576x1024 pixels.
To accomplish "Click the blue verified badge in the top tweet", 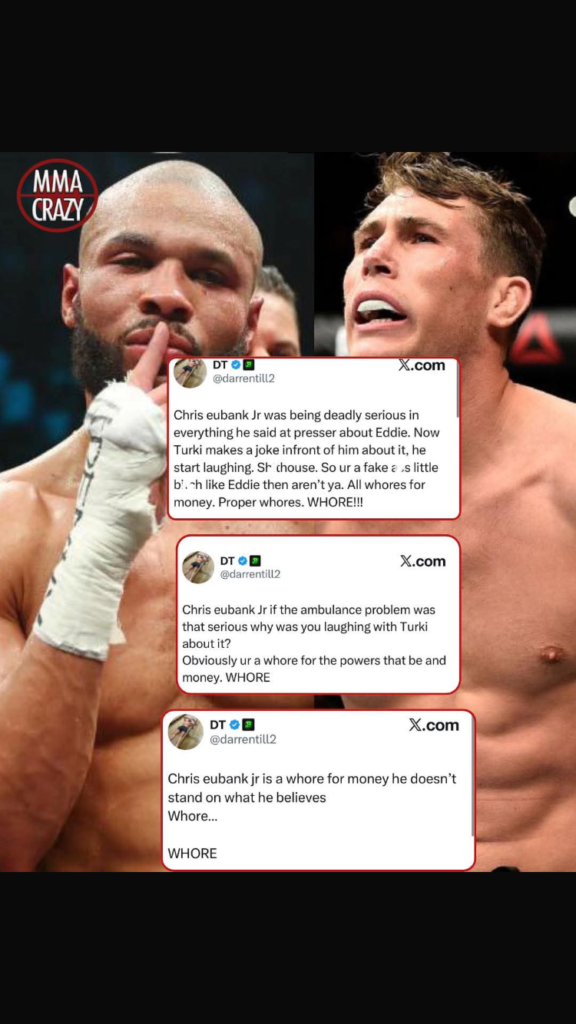I will [238, 365].
